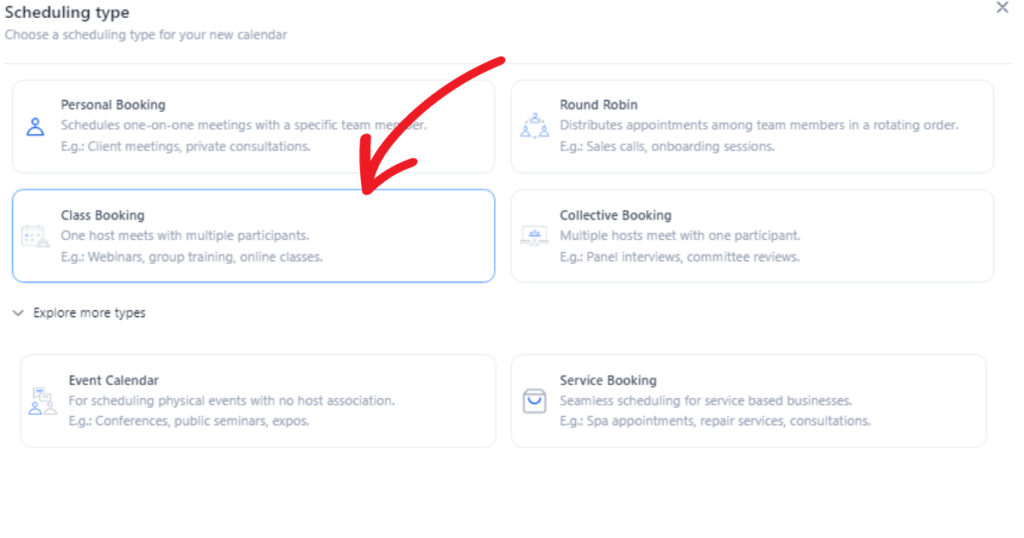Pick the Collective Booking title

pyautogui.click(x=615, y=215)
